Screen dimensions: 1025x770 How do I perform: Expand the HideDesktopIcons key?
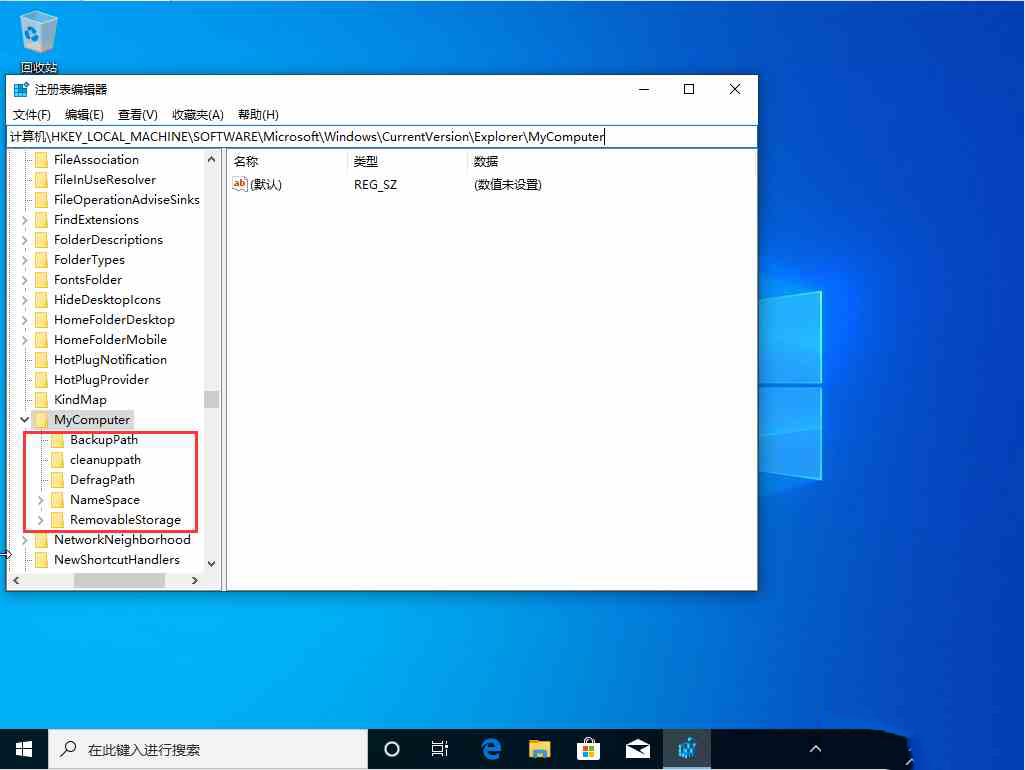point(25,300)
